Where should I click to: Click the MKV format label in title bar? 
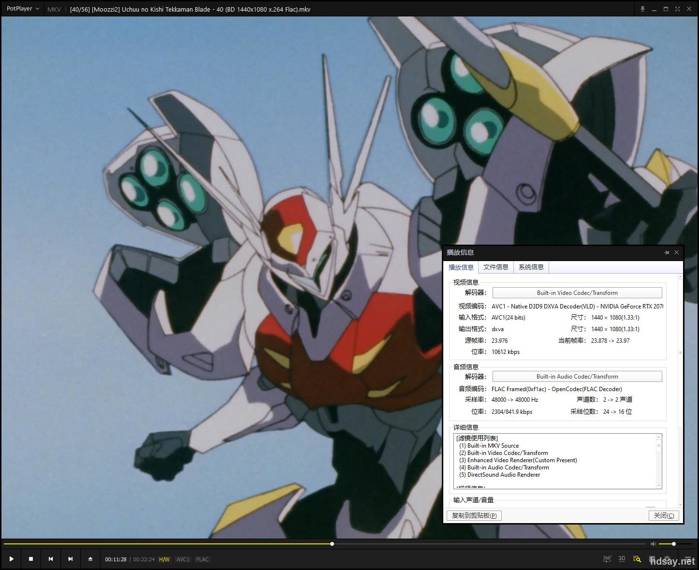point(54,9)
